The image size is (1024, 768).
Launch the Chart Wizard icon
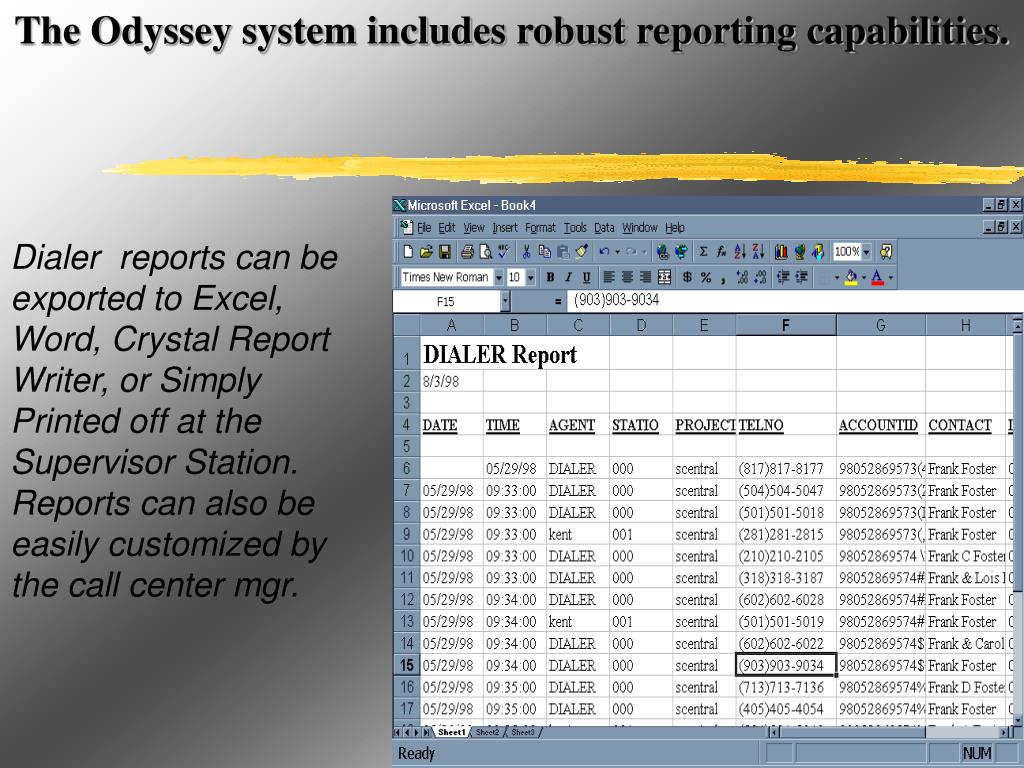(x=781, y=251)
